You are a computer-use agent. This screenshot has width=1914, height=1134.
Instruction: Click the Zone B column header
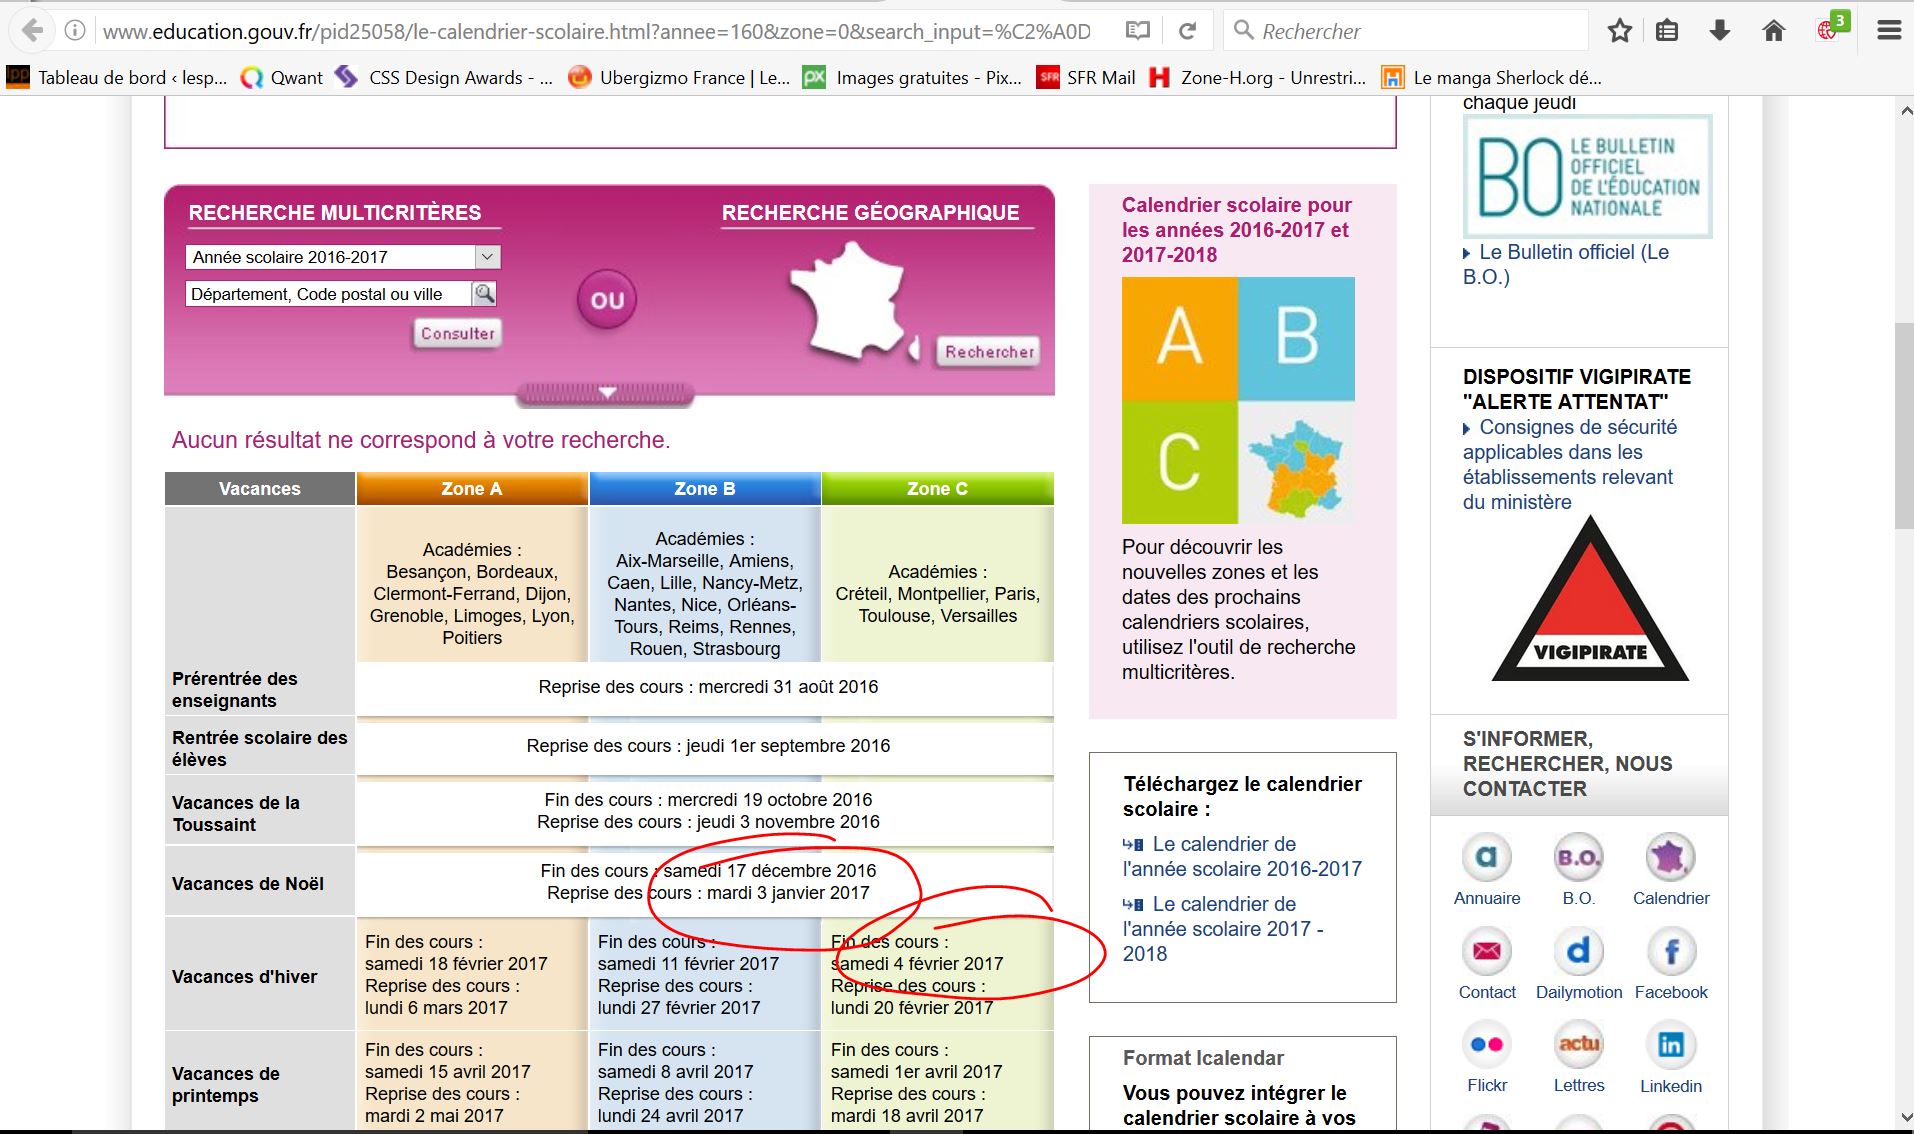[x=705, y=489]
